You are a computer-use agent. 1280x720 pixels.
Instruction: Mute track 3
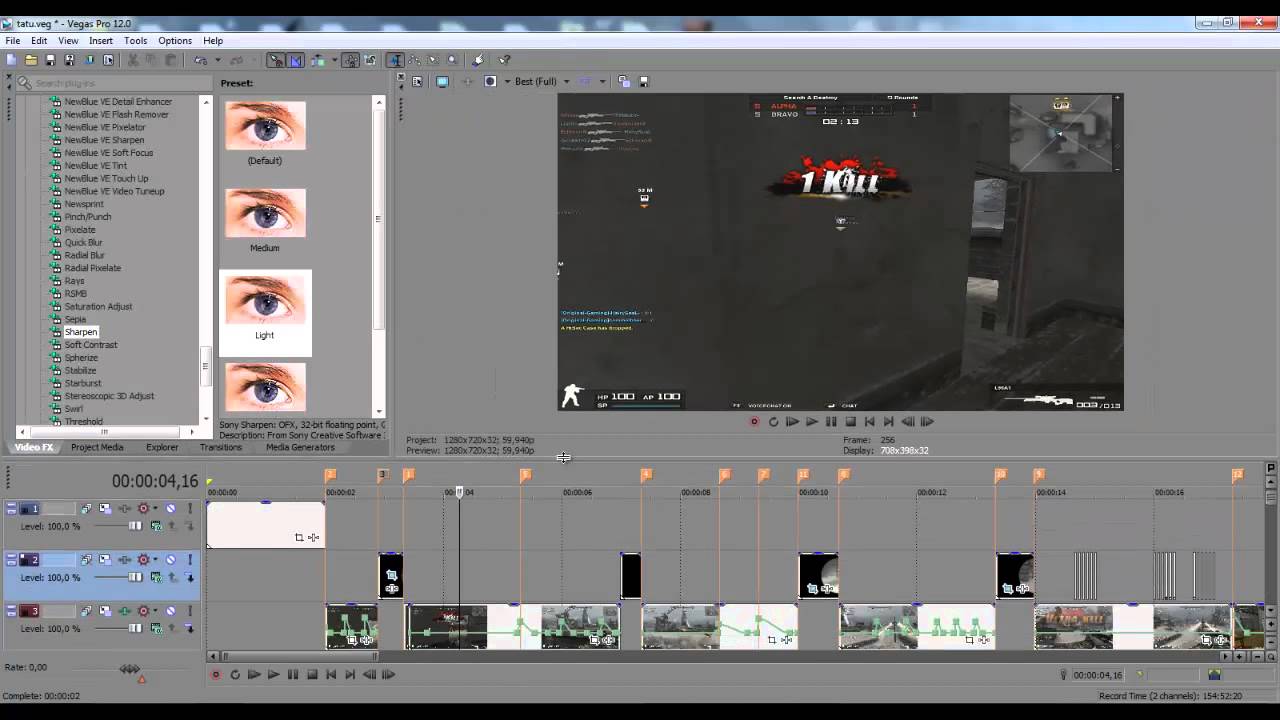click(x=171, y=611)
